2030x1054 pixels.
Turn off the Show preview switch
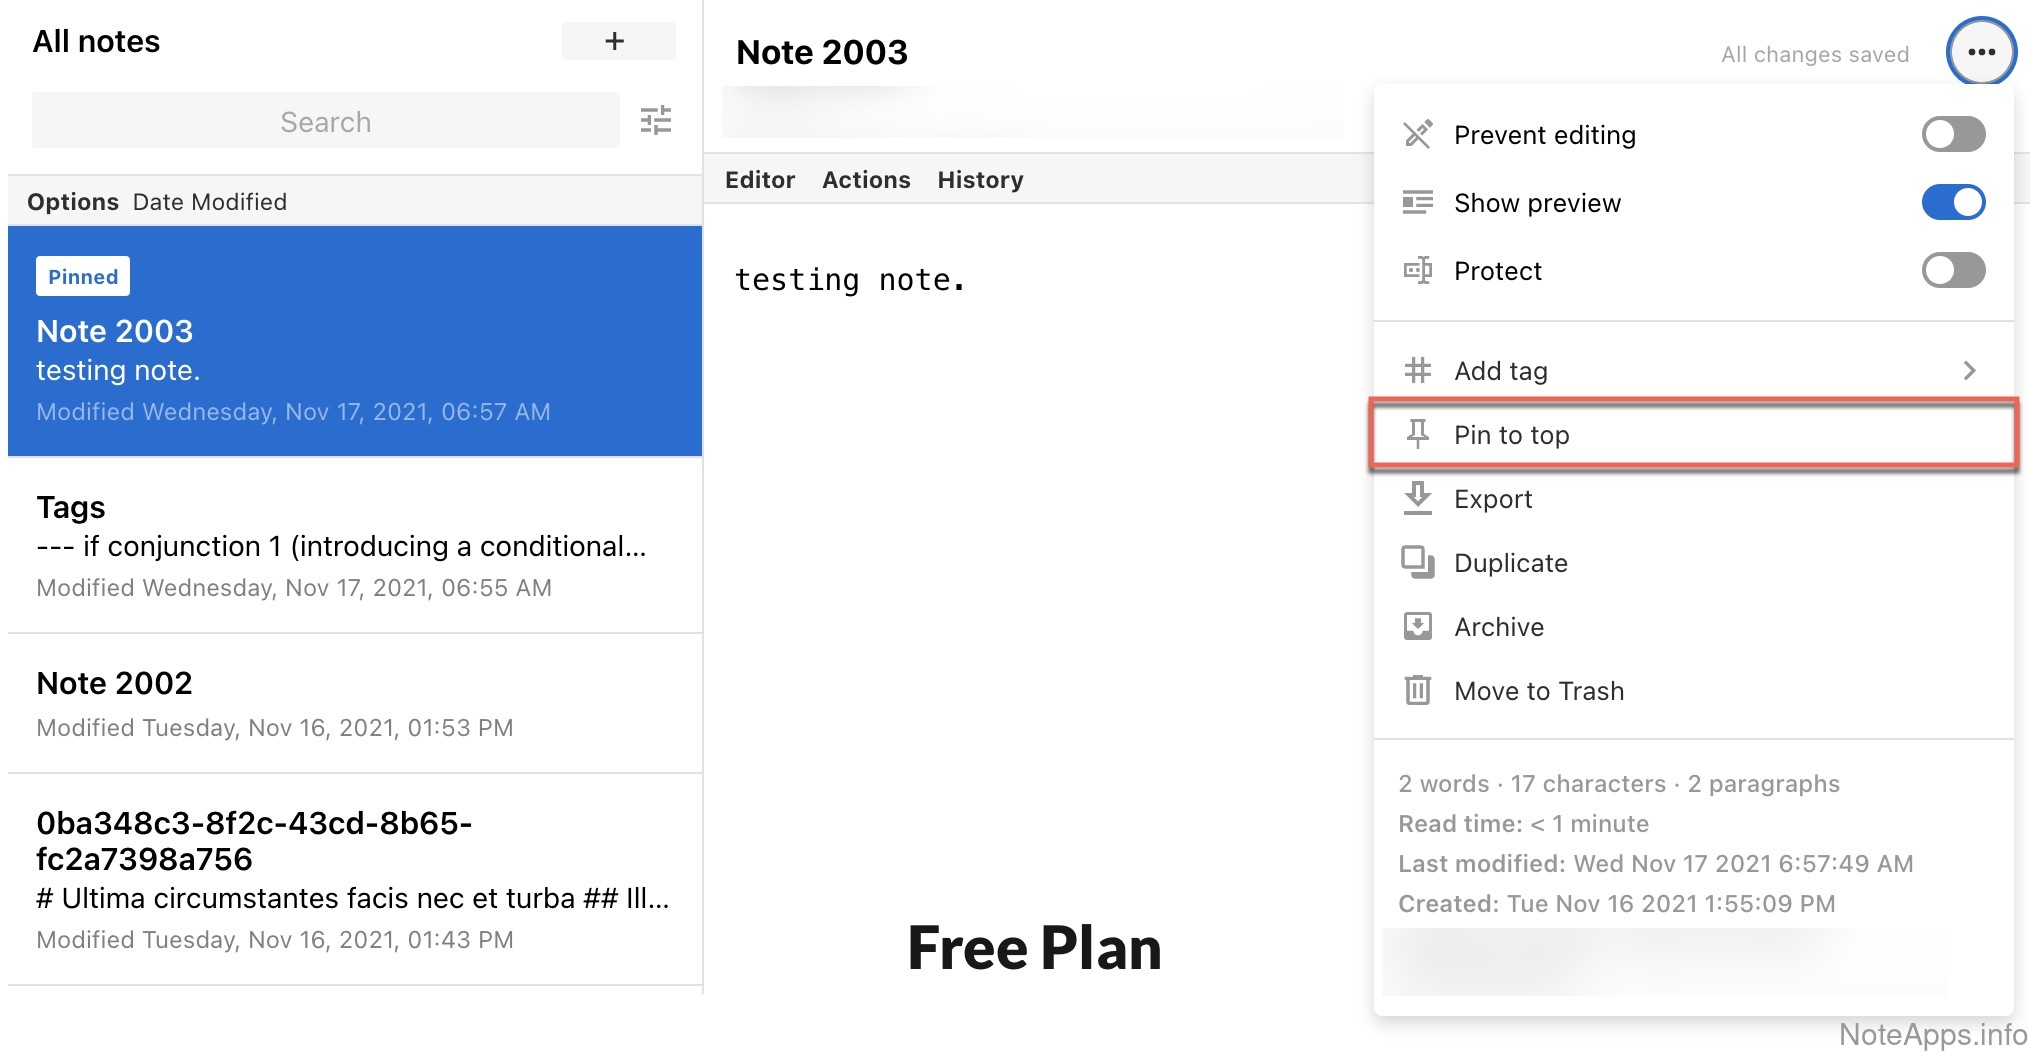(x=1952, y=202)
